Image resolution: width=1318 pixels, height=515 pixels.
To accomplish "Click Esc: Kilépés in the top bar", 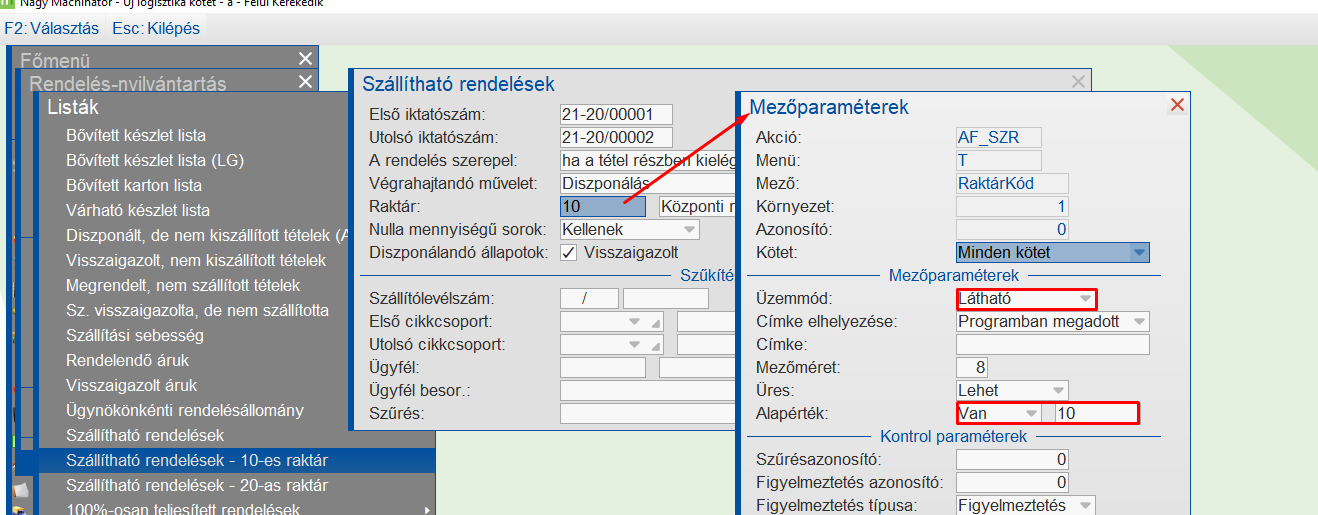I will pyautogui.click(x=156, y=28).
